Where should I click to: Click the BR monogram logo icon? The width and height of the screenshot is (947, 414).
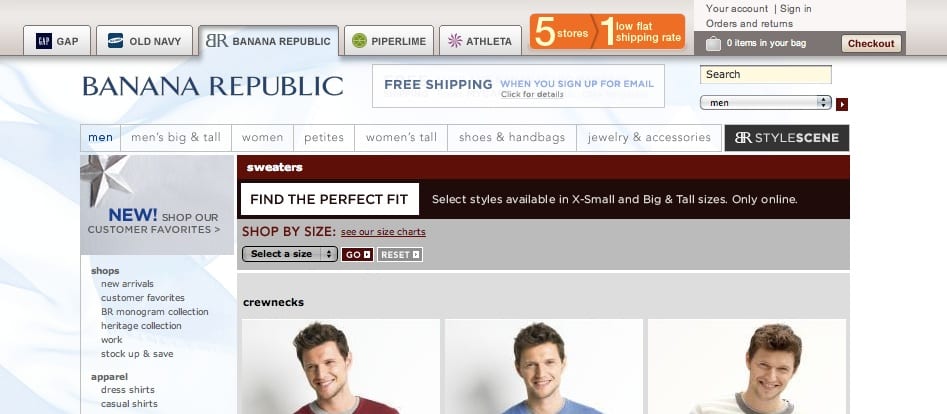pyautogui.click(x=217, y=41)
